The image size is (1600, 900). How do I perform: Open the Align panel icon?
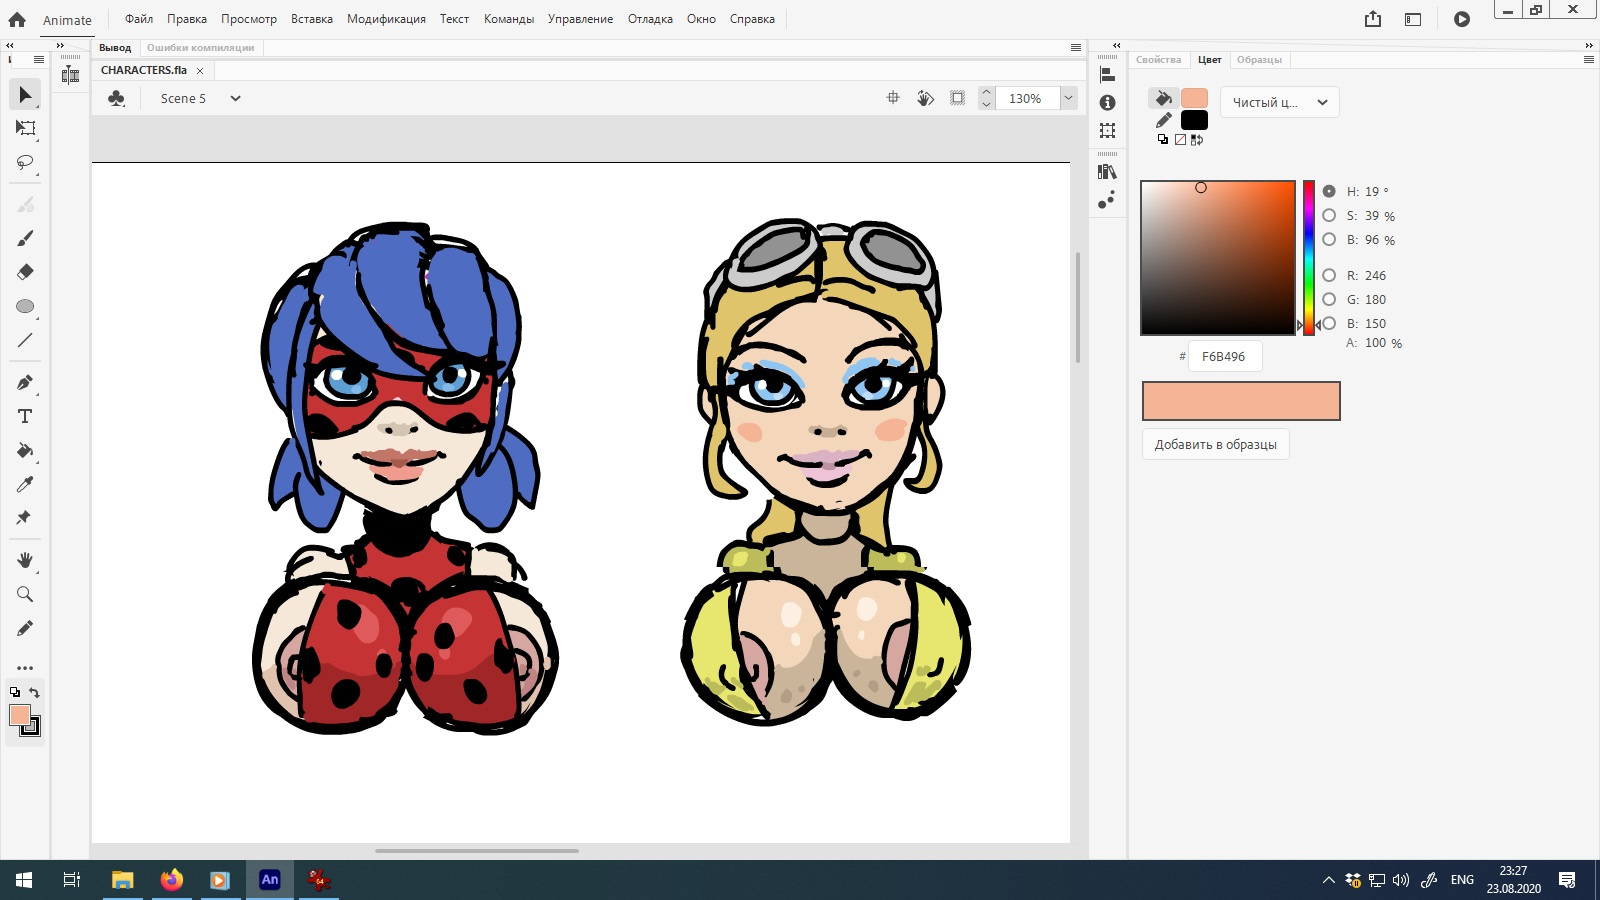pyautogui.click(x=1107, y=74)
